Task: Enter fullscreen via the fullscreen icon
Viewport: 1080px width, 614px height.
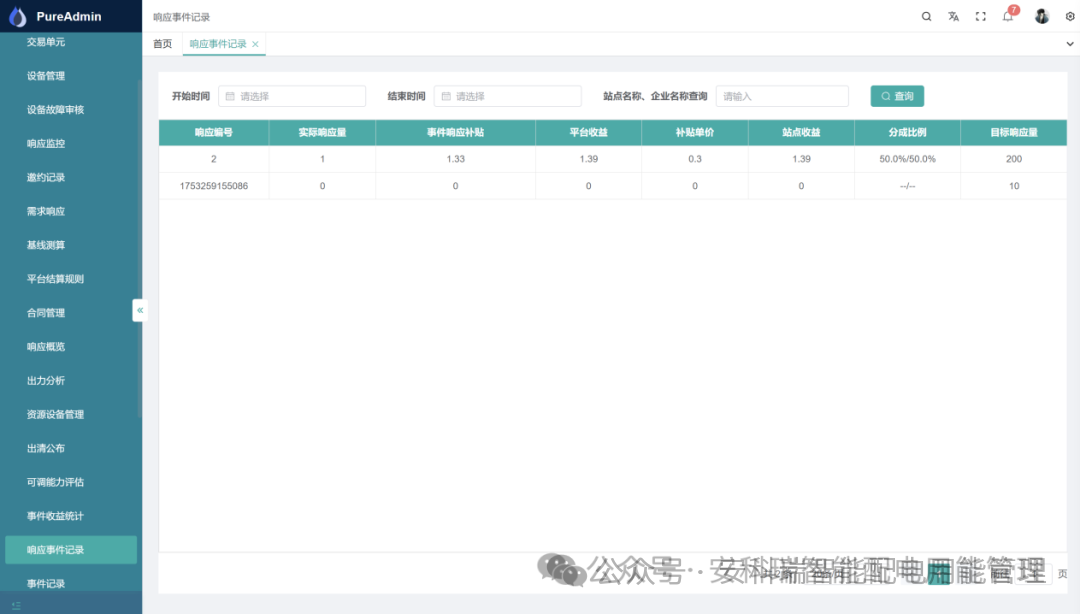Action: [980, 16]
